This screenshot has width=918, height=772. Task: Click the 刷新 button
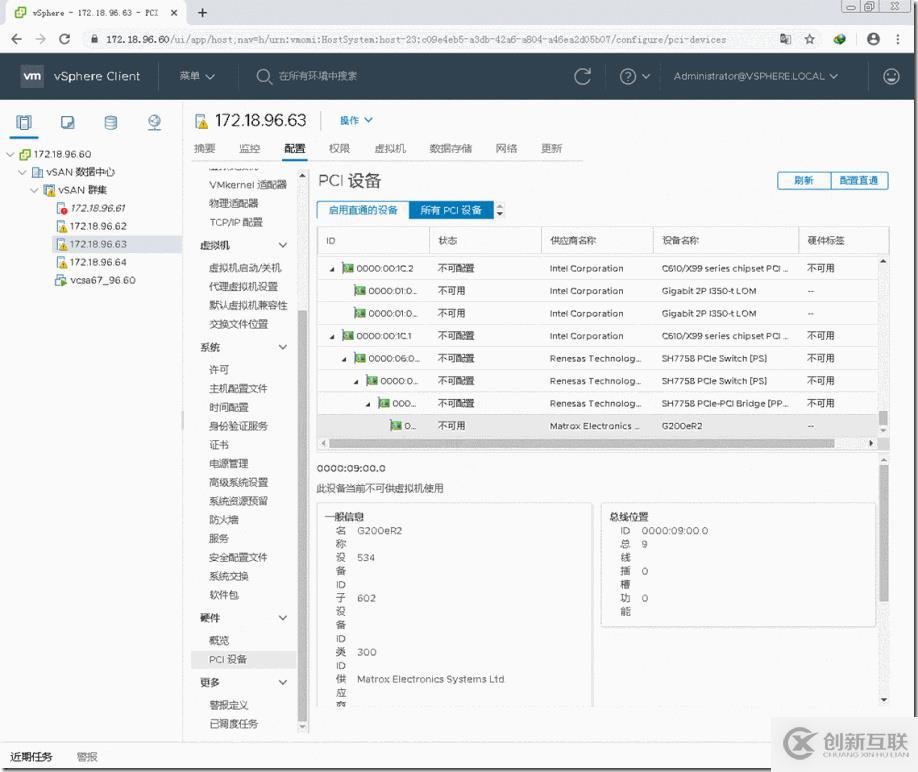pyautogui.click(x=804, y=180)
